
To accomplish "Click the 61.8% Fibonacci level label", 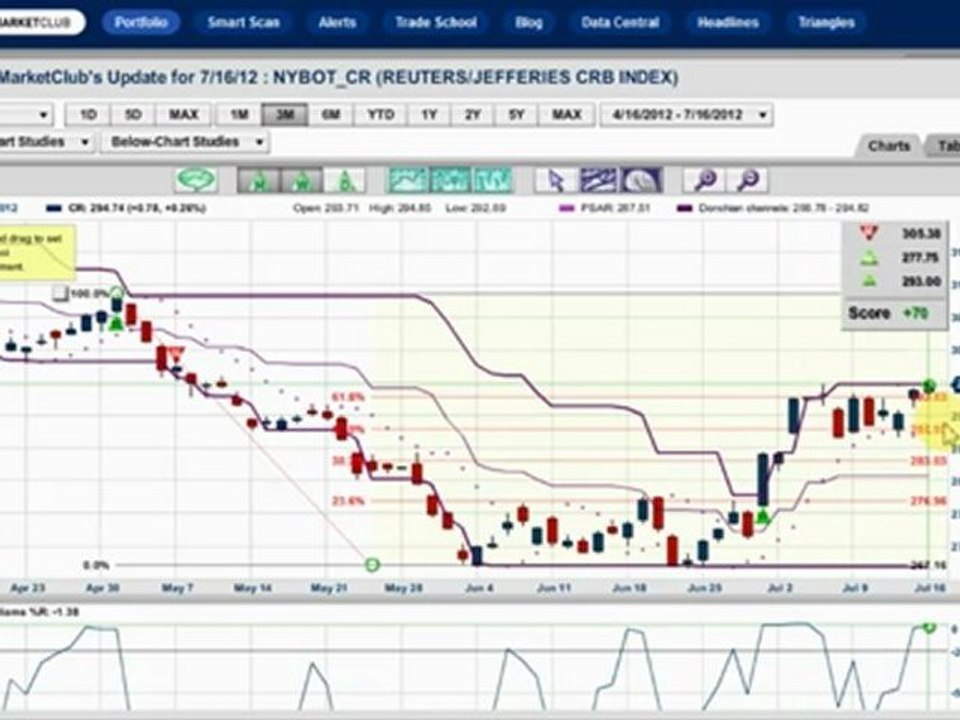I will click(x=348, y=397).
